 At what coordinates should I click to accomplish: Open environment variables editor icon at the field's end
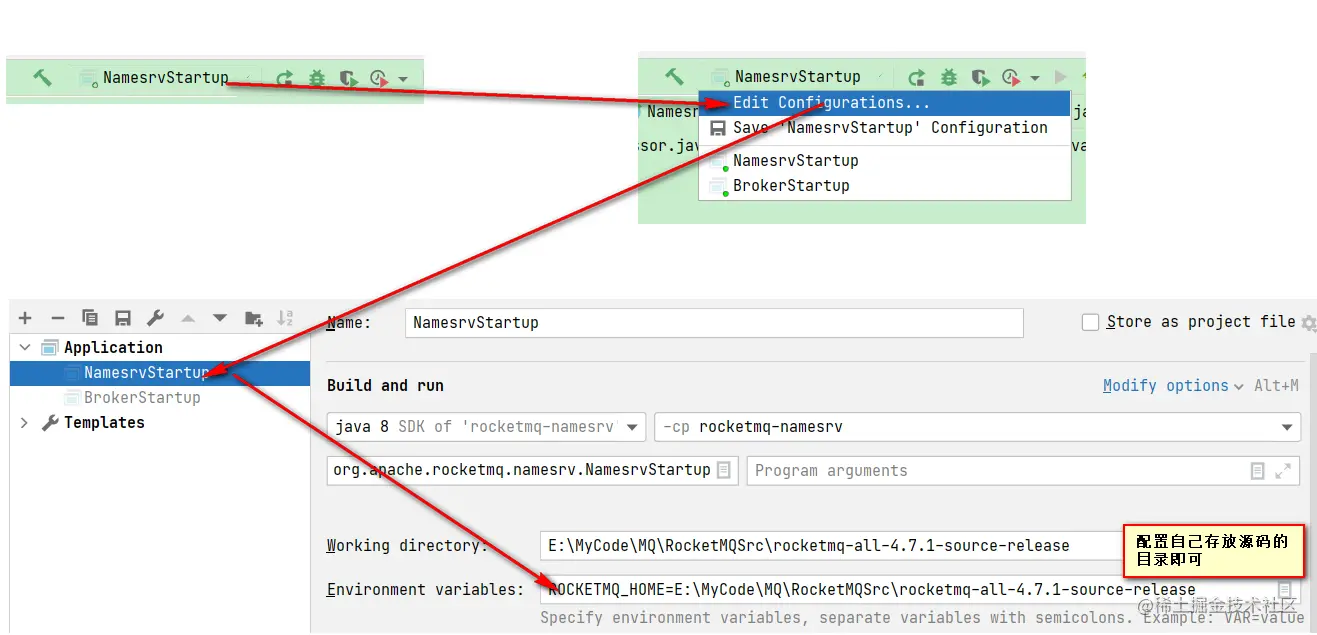point(1286,590)
